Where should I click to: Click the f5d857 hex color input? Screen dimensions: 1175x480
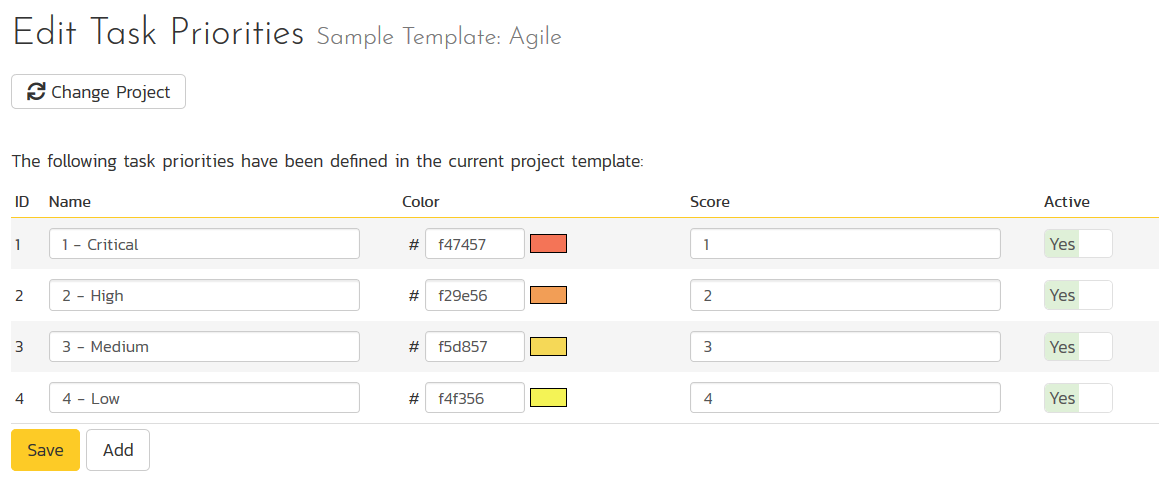pyautogui.click(x=475, y=347)
